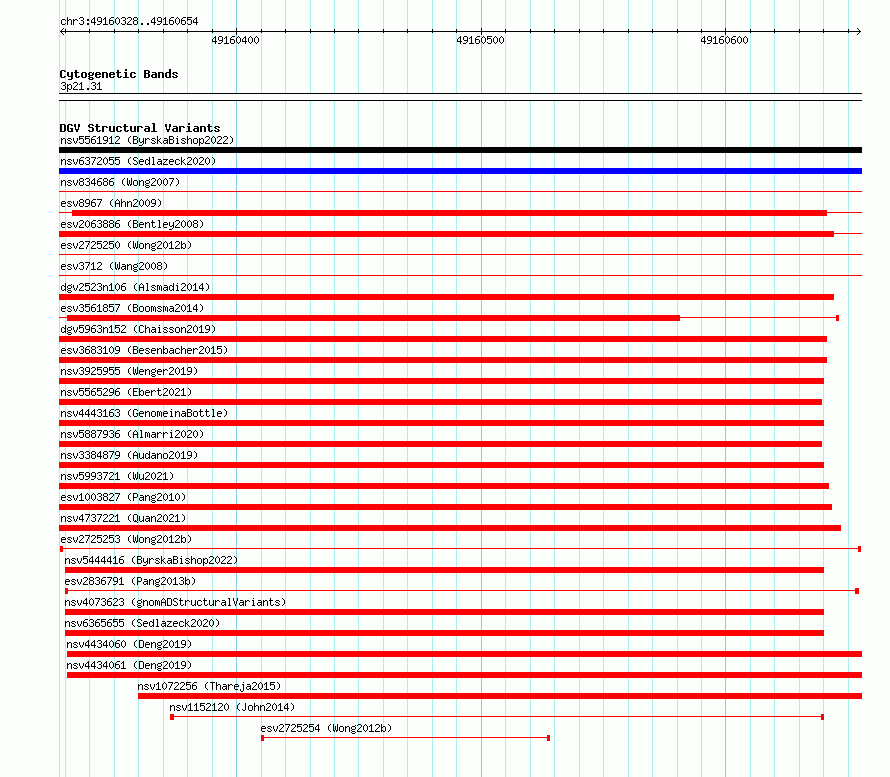This screenshot has height=777, width=890.
Task: Click the esv2725254 (Wong2012b) label
Action: [x=326, y=728]
